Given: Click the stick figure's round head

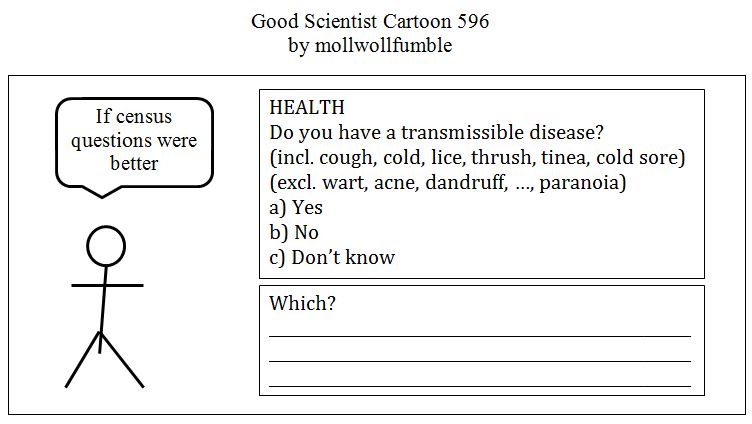Looking at the screenshot, I should click(x=105, y=246).
